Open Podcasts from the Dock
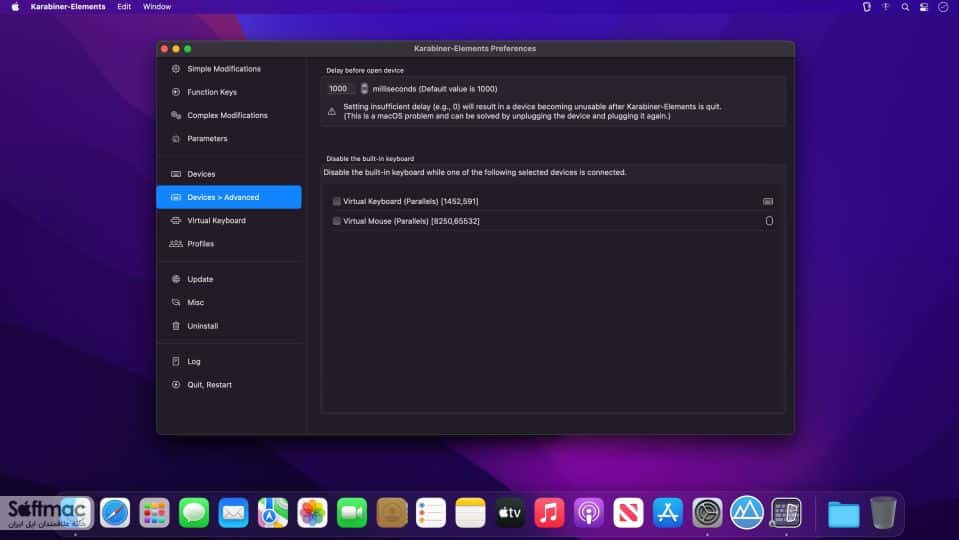The image size is (959, 540). (x=589, y=512)
